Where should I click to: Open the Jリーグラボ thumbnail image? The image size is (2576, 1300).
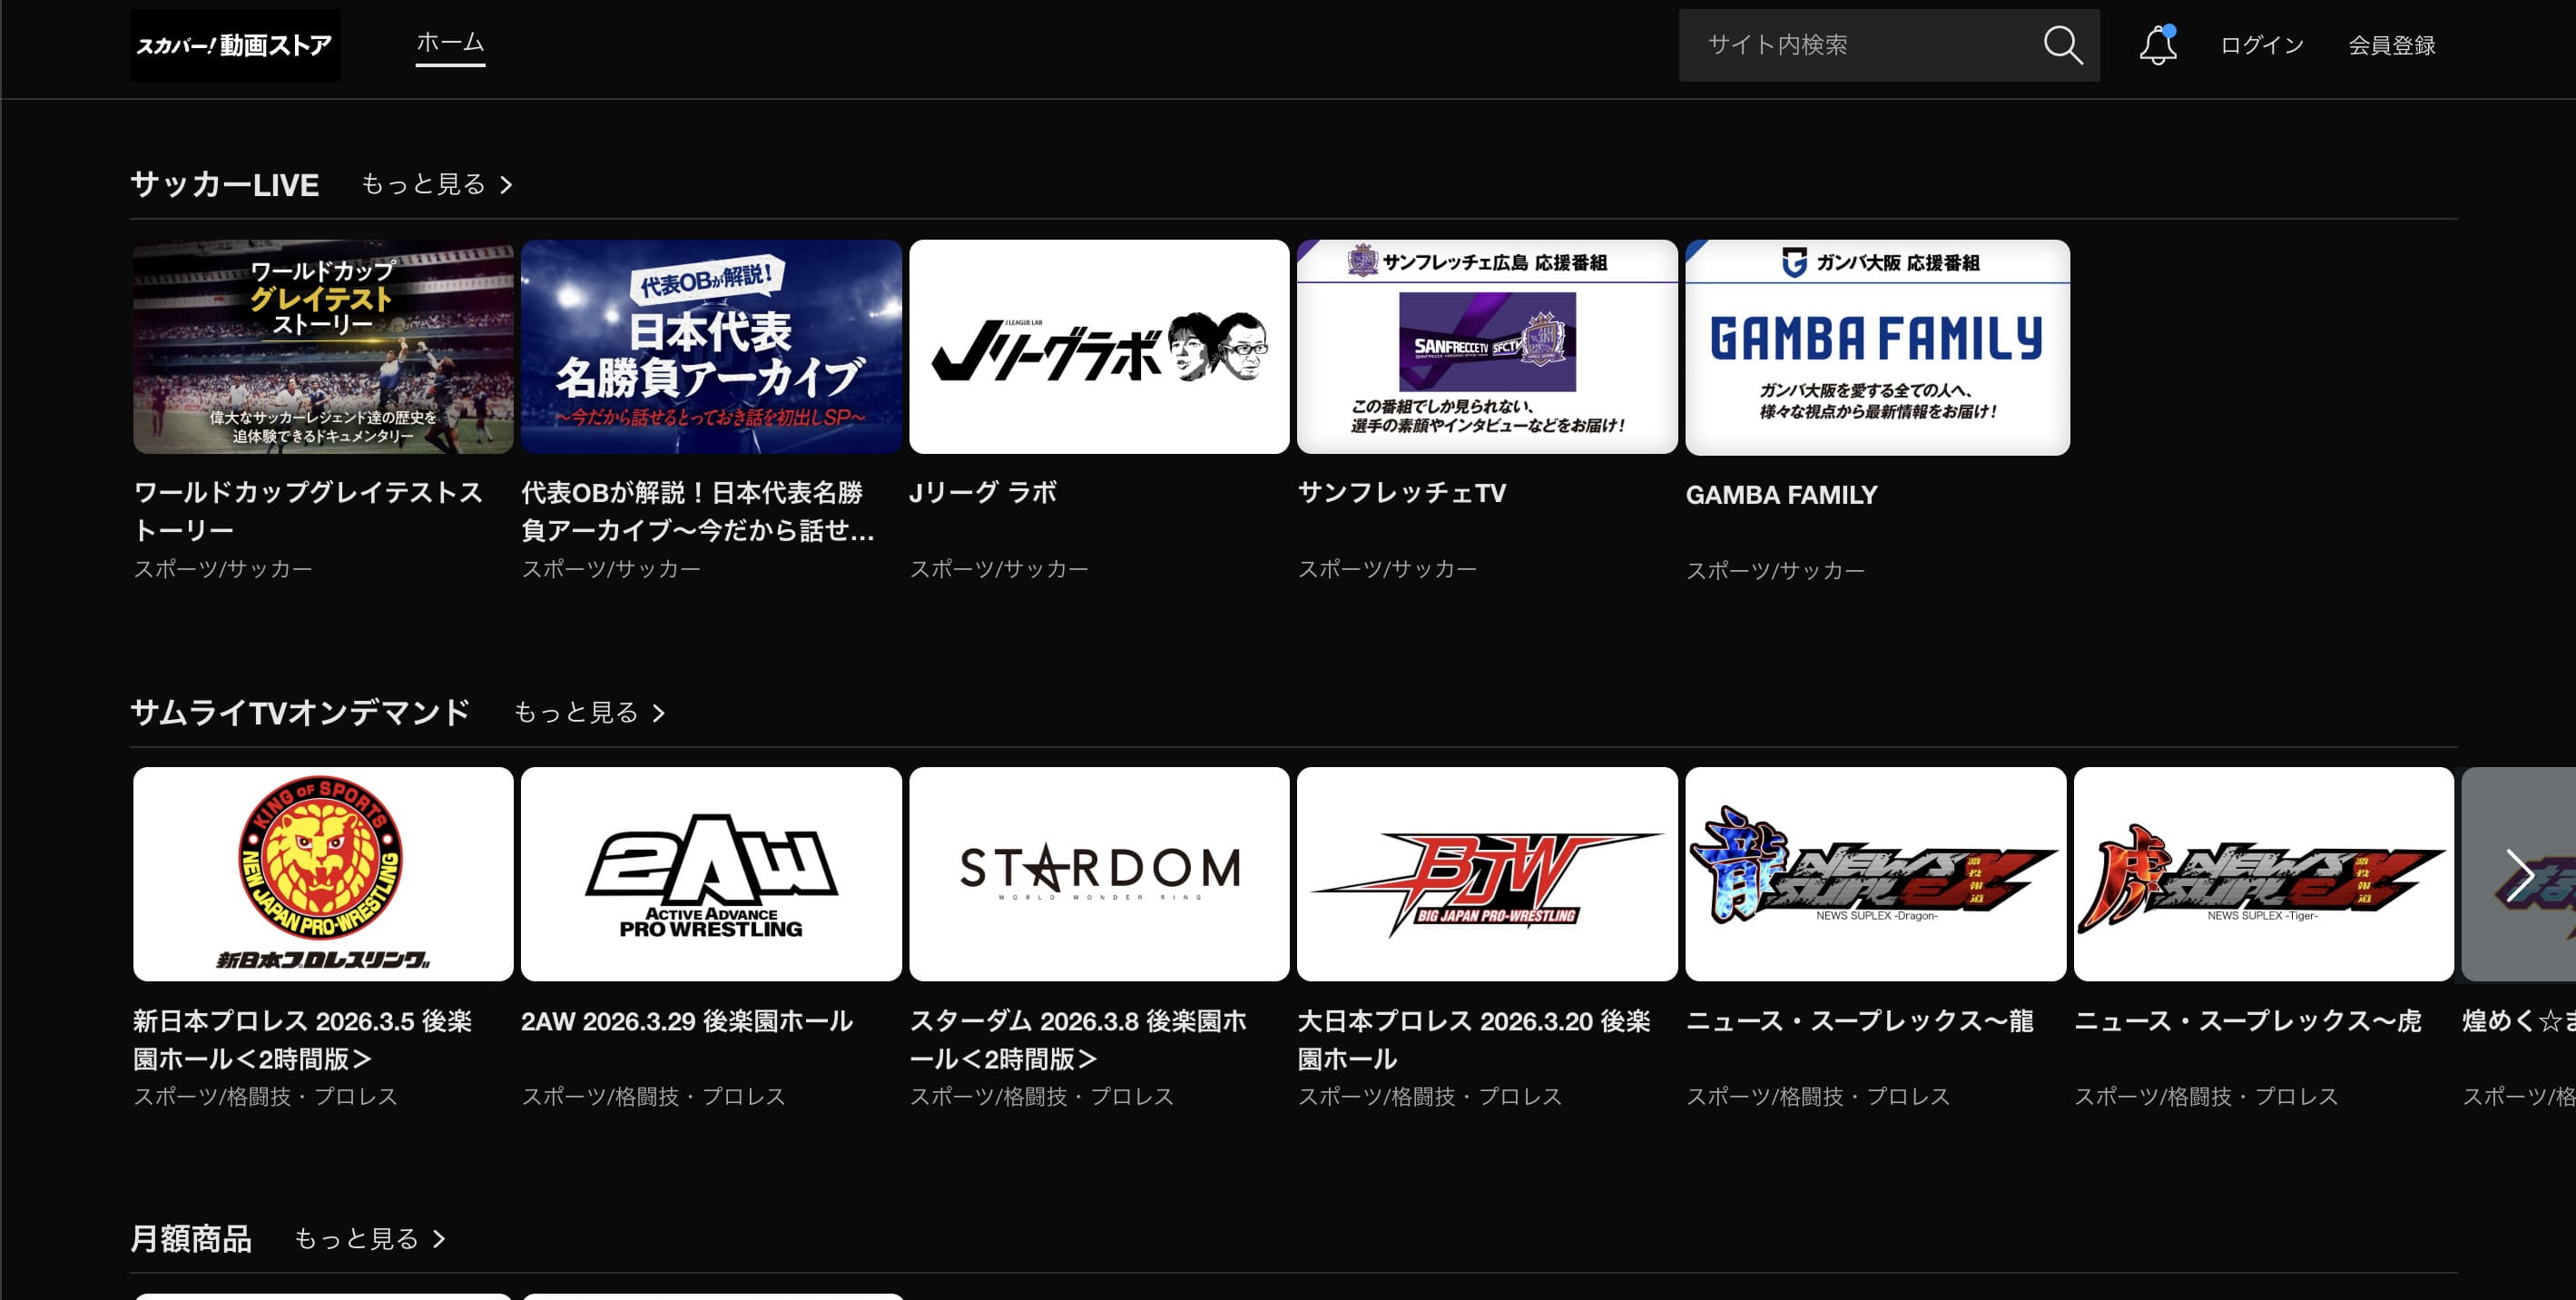point(1099,346)
